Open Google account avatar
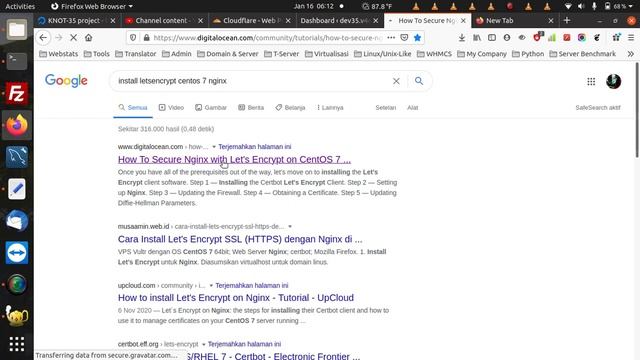This screenshot has width=640, height=360. (613, 81)
